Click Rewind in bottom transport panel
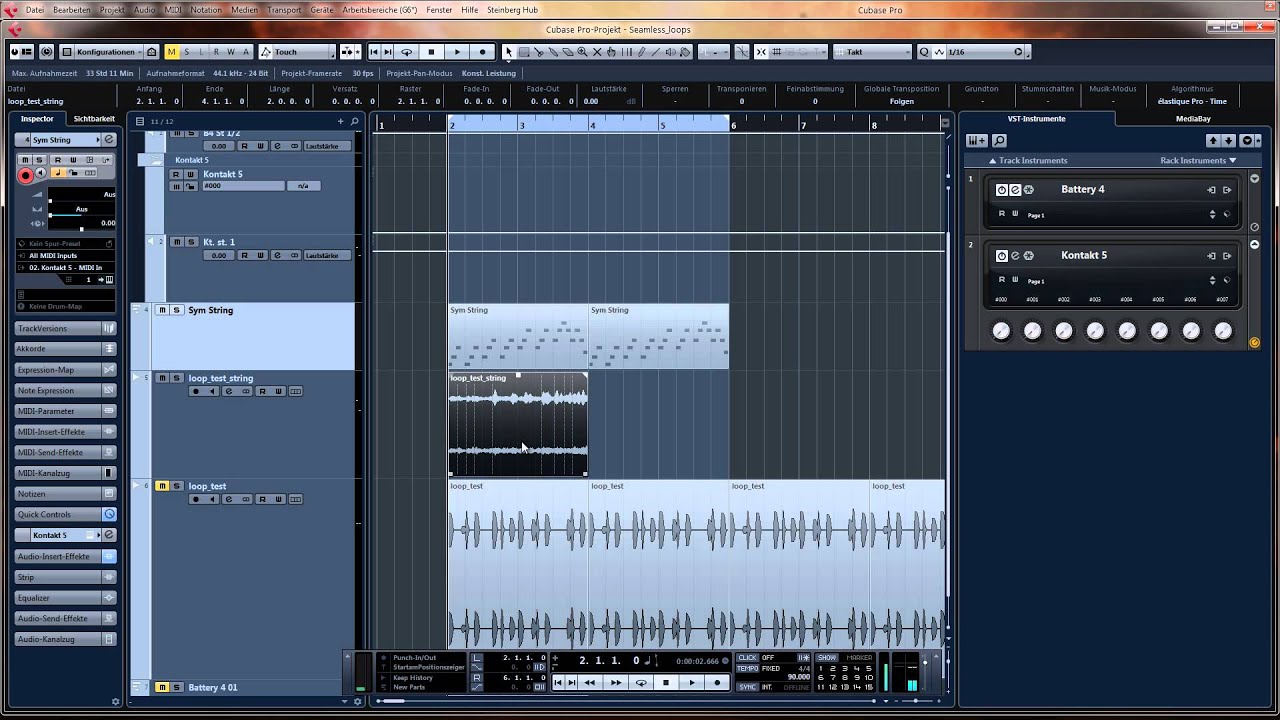 589,682
